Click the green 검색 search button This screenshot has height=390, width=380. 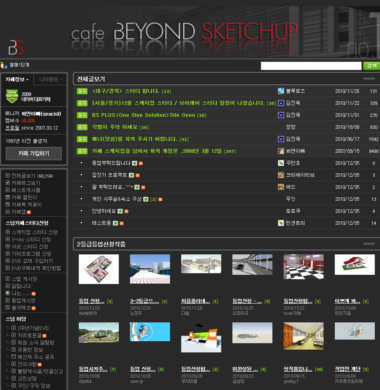point(371,66)
